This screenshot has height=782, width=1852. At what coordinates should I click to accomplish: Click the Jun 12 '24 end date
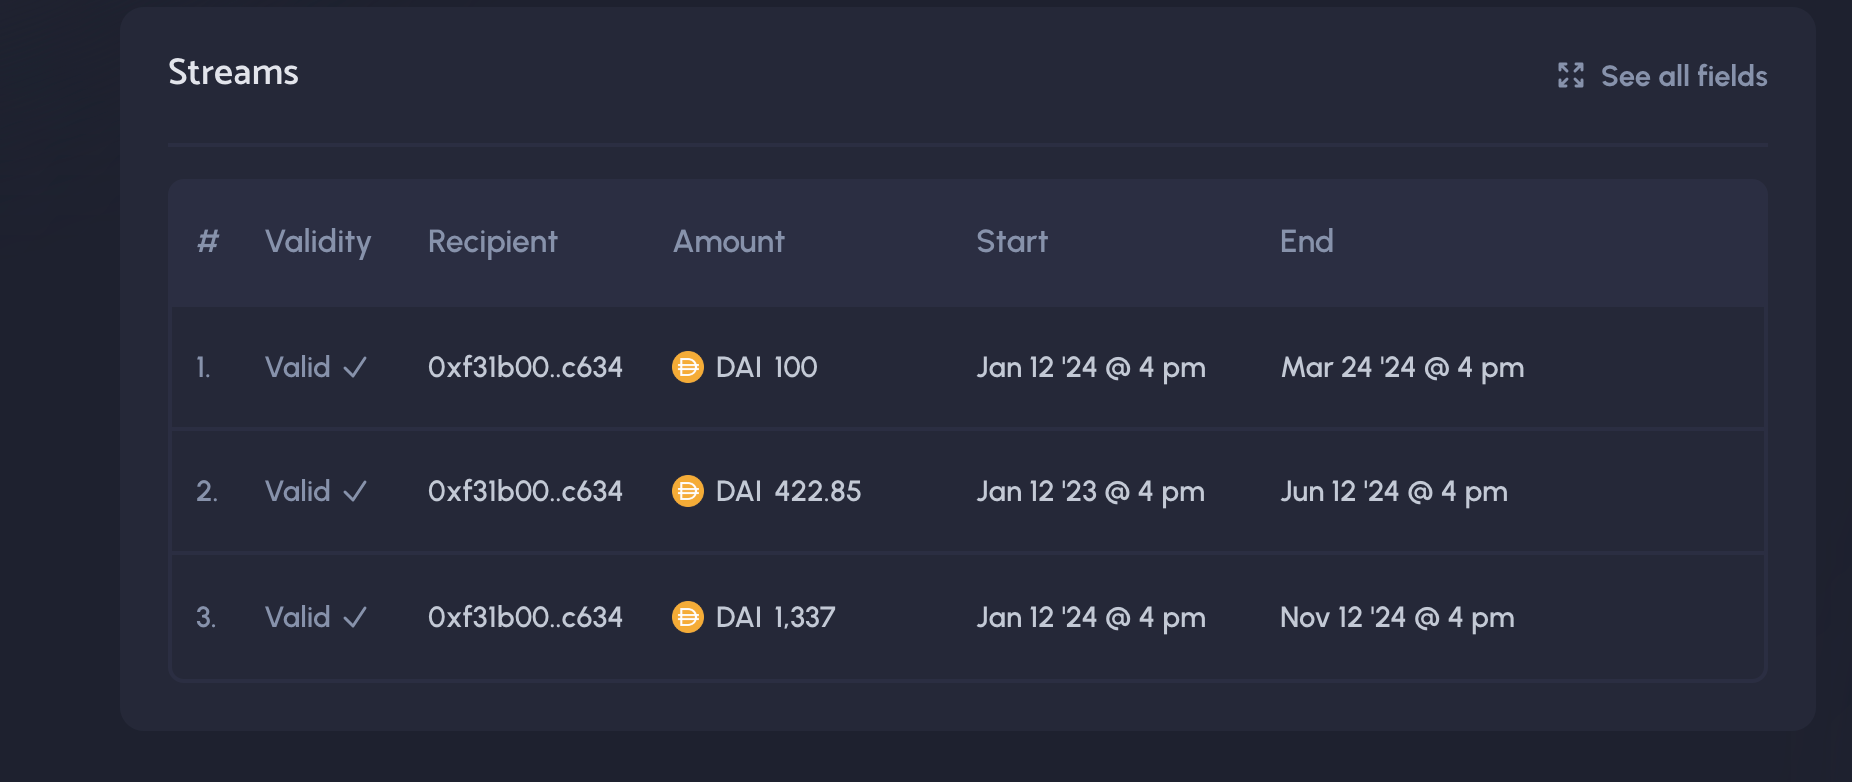pyautogui.click(x=1393, y=492)
